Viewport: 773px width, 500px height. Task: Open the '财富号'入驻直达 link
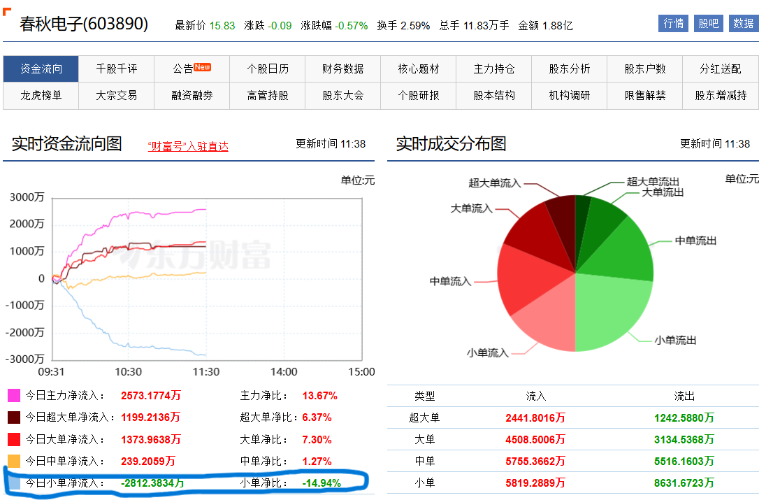[x=188, y=146]
